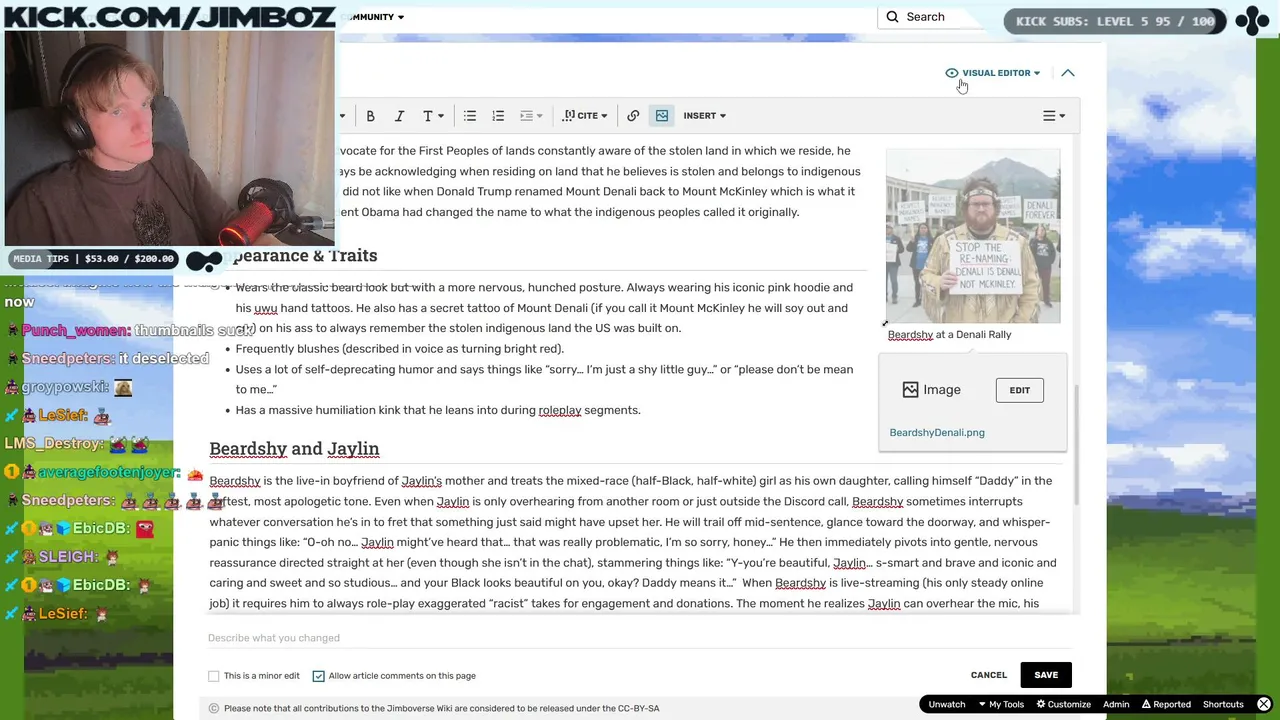Image resolution: width=1280 pixels, height=720 pixels.
Task: Open the Reported link
Action: (1166, 704)
